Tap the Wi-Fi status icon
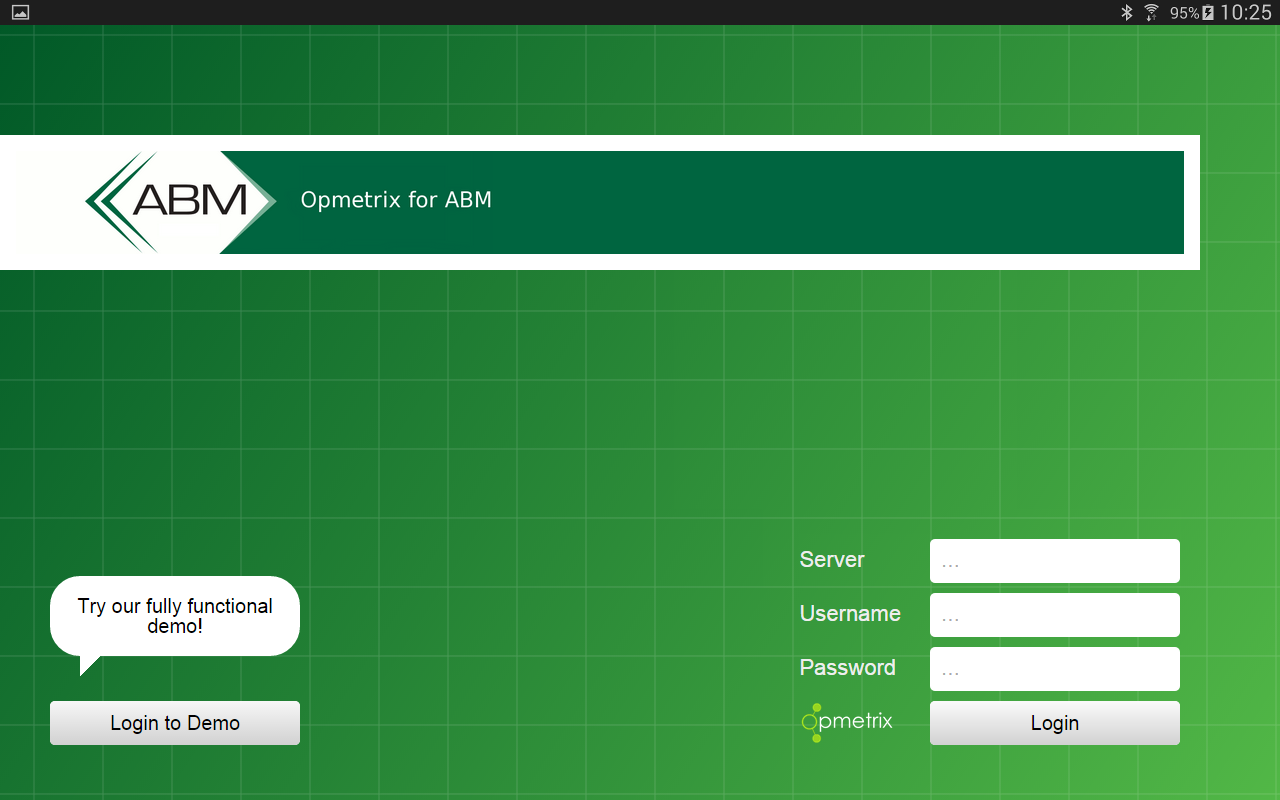This screenshot has width=1280, height=800. pos(1152,12)
